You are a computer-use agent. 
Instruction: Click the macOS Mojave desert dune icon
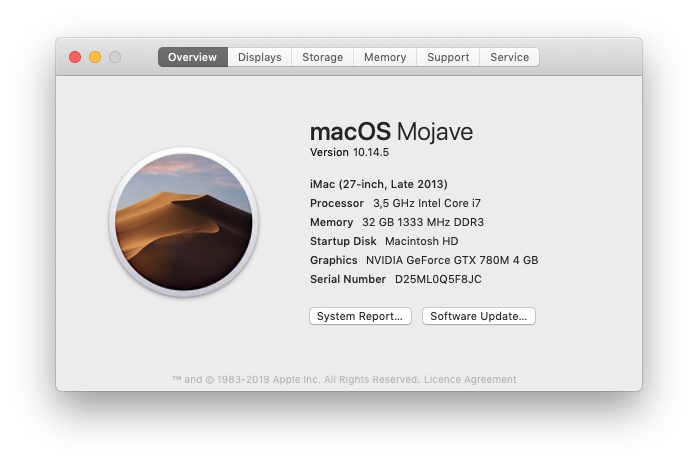click(183, 222)
